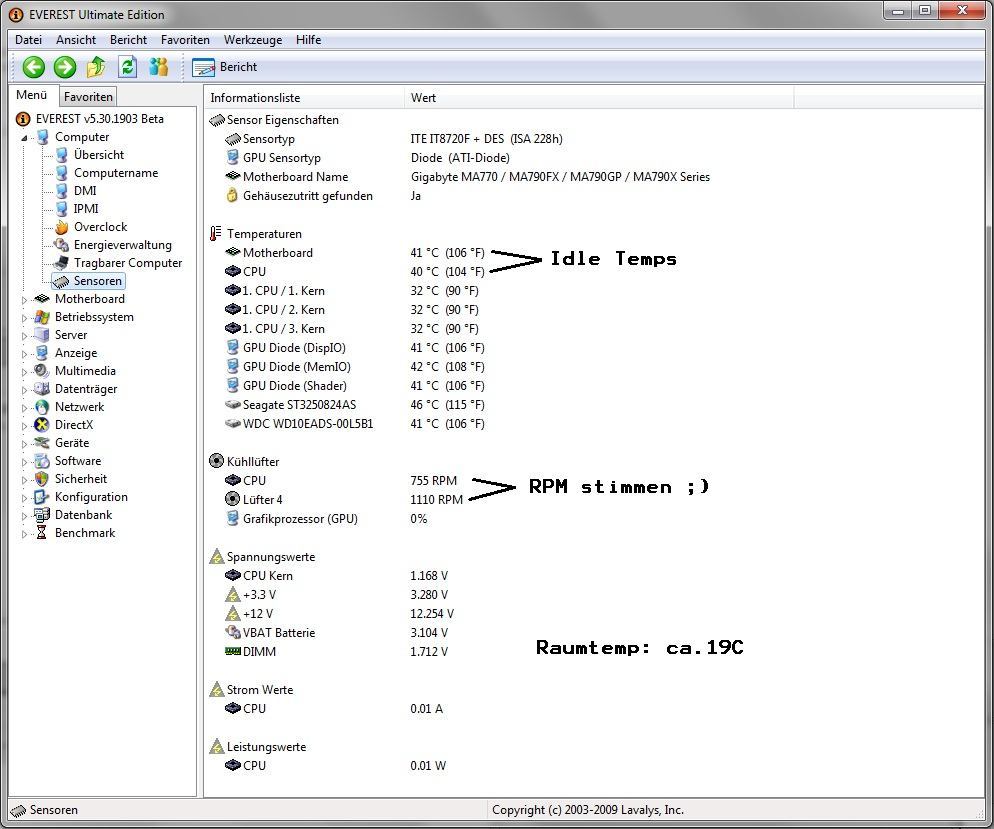
Task: Expand the Software tree node
Action: 24,462
